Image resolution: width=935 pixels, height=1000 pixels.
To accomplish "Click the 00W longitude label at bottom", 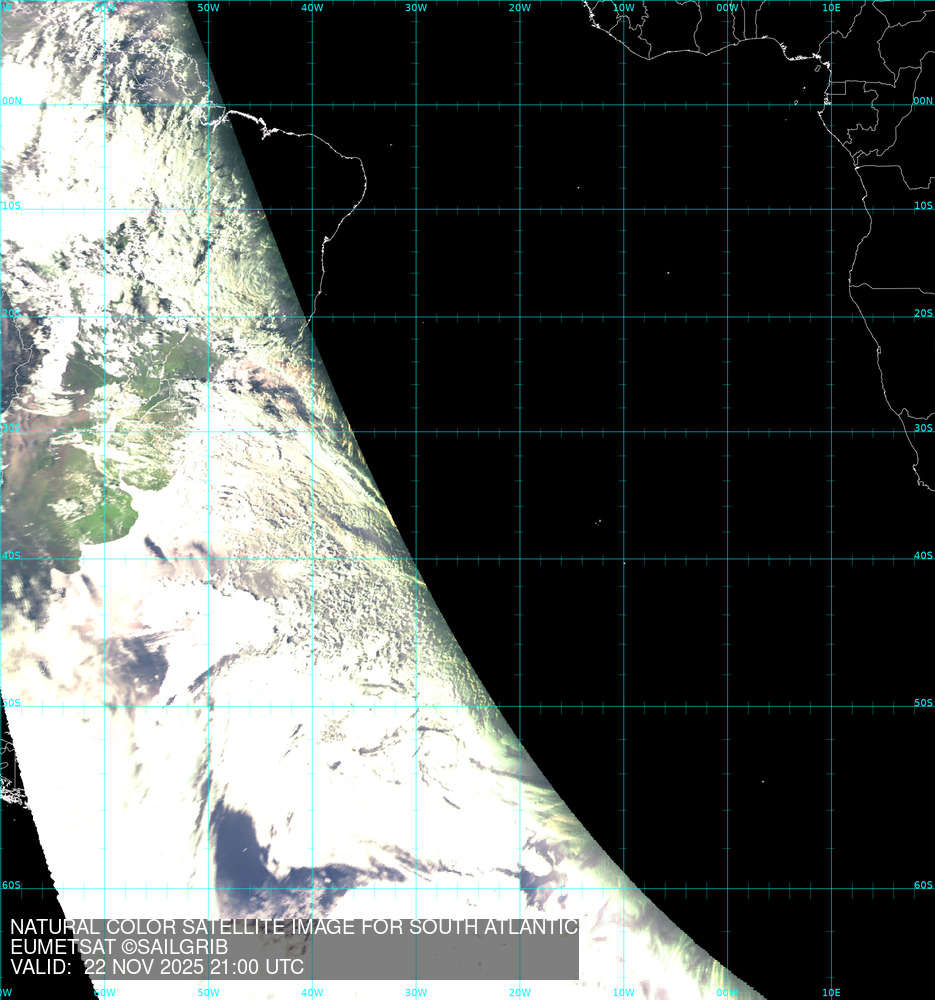I will point(727,993).
